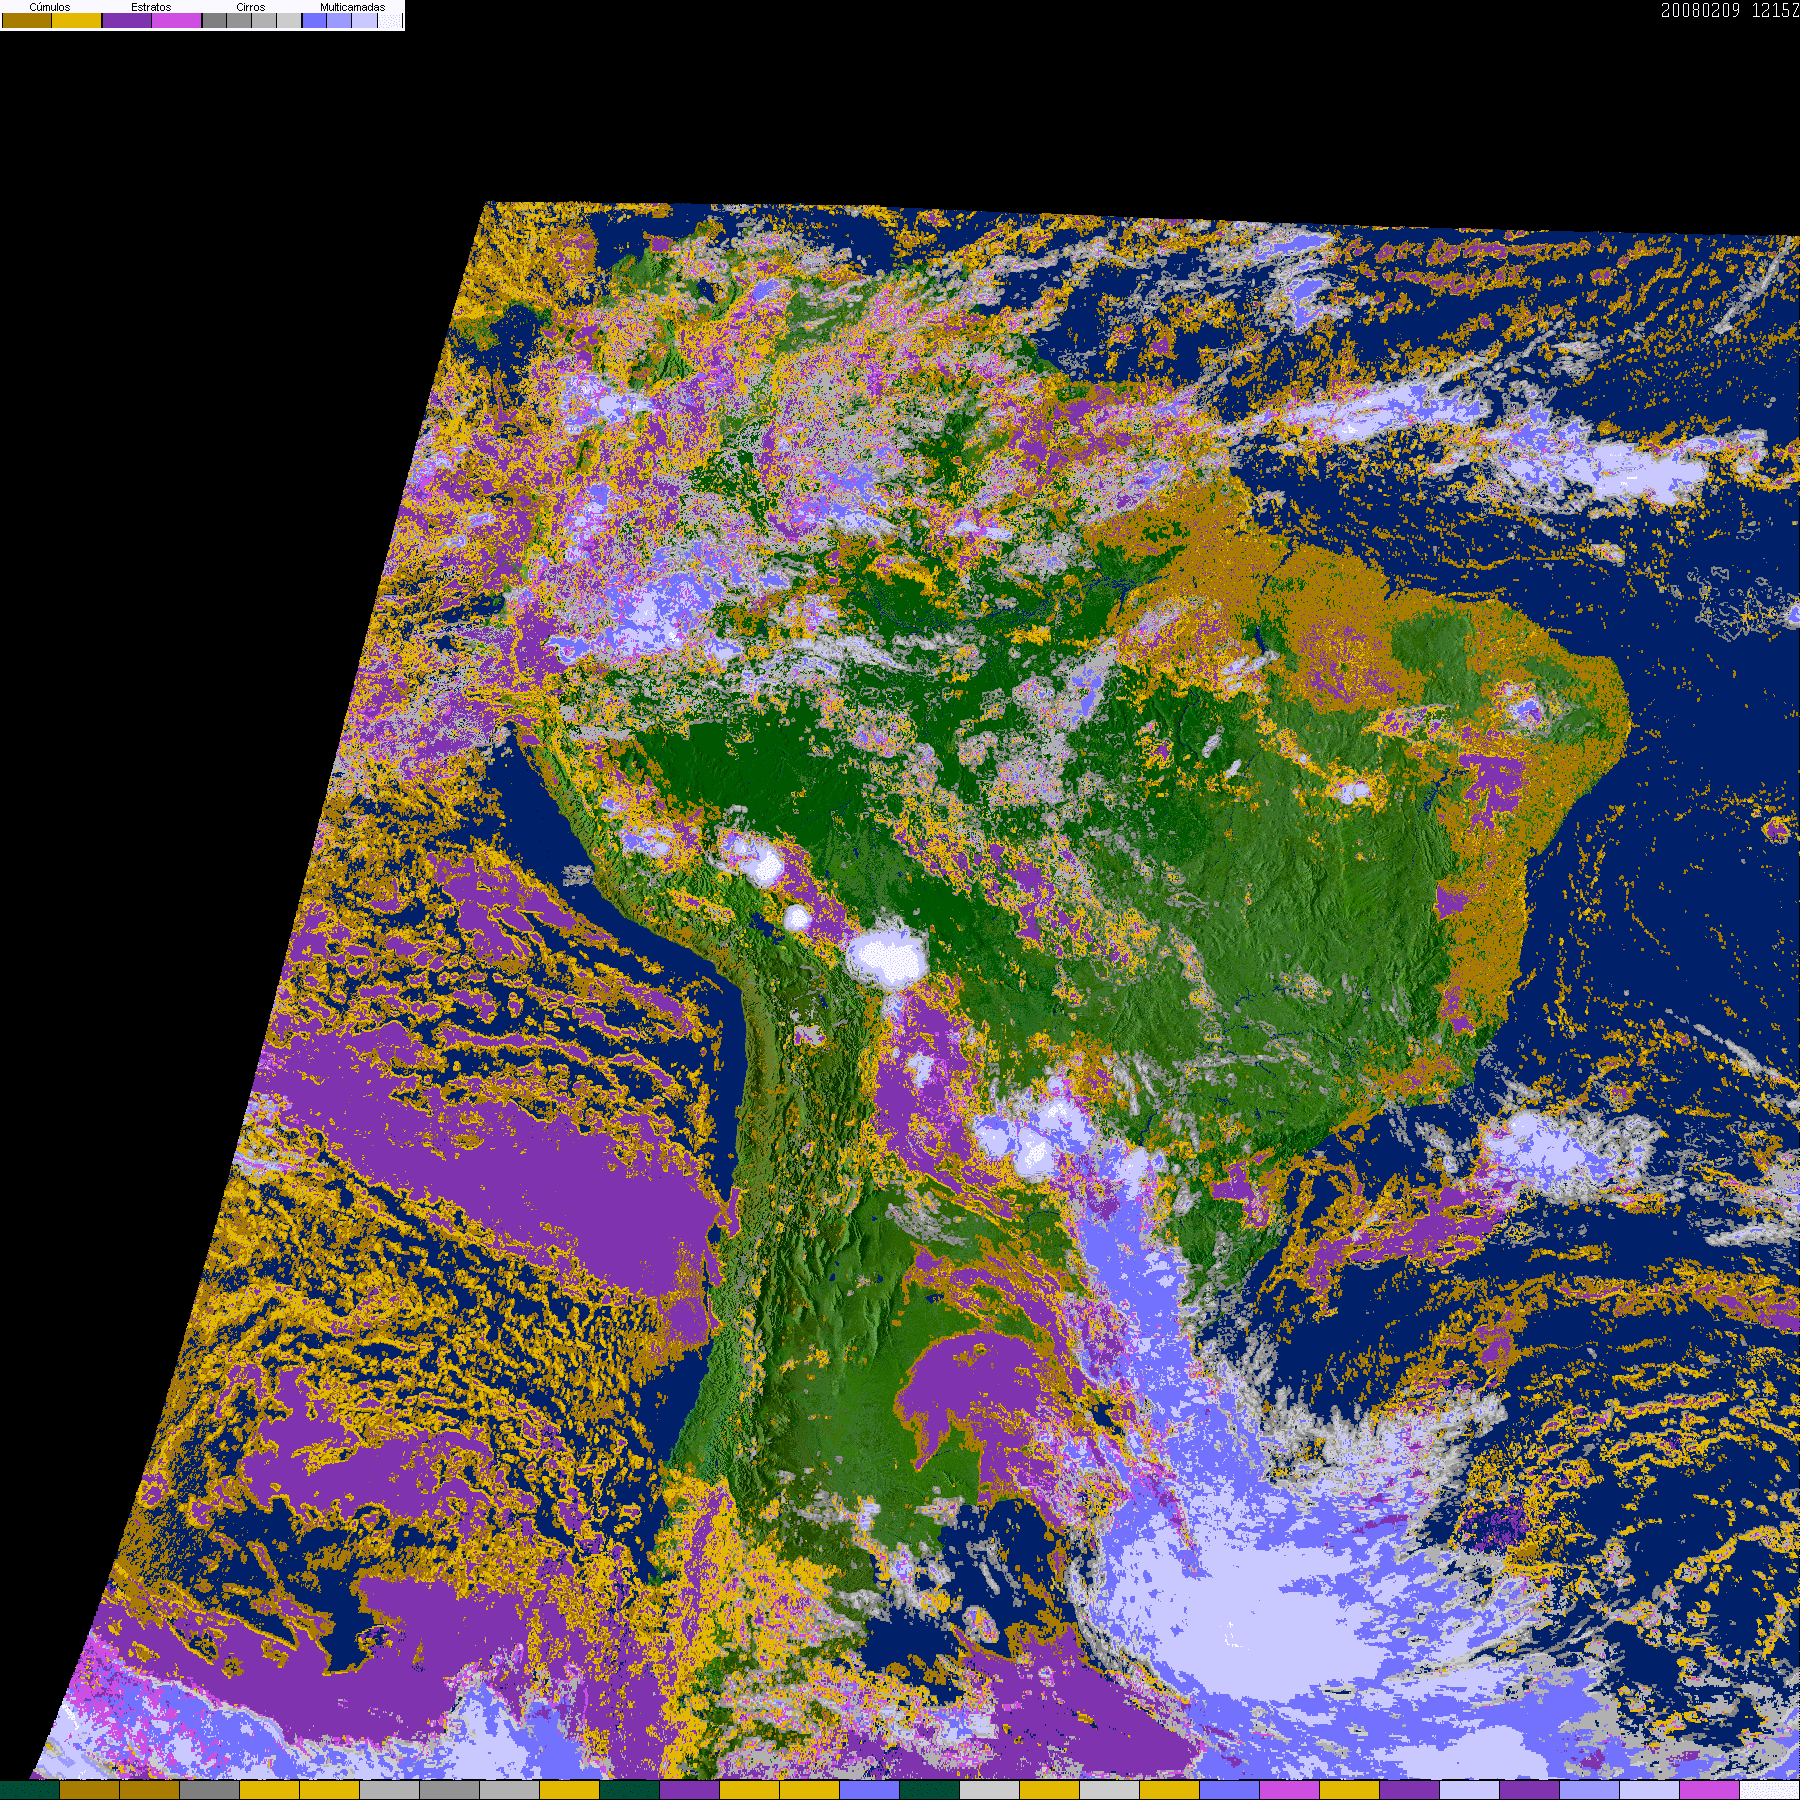The width and height of the screenshot is (1800, 1800).
Task: Select the yellow Cúmulos legend swatch
Action: coord(77,21)
